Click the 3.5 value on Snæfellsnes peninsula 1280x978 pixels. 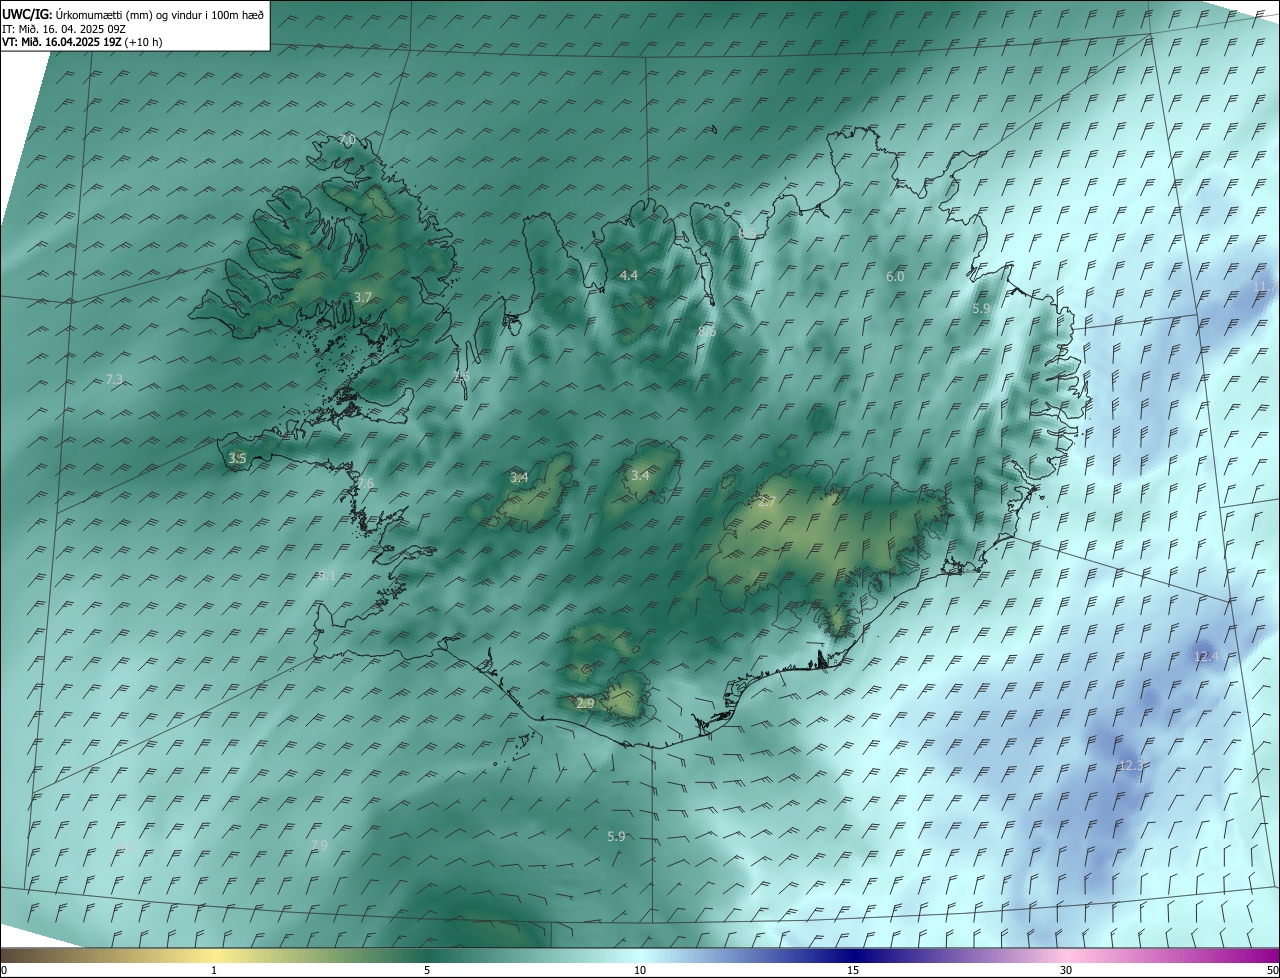tap(237, 458)
